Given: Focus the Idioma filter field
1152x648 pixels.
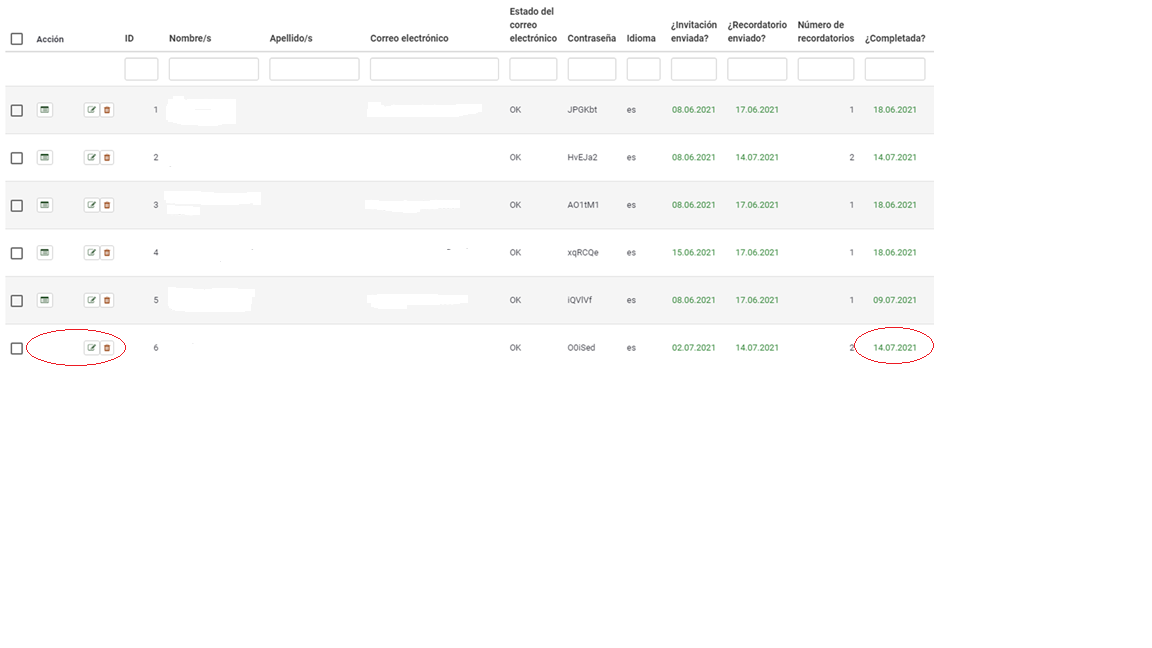Looking at the screenshot, I should click(x=644, y=69).
